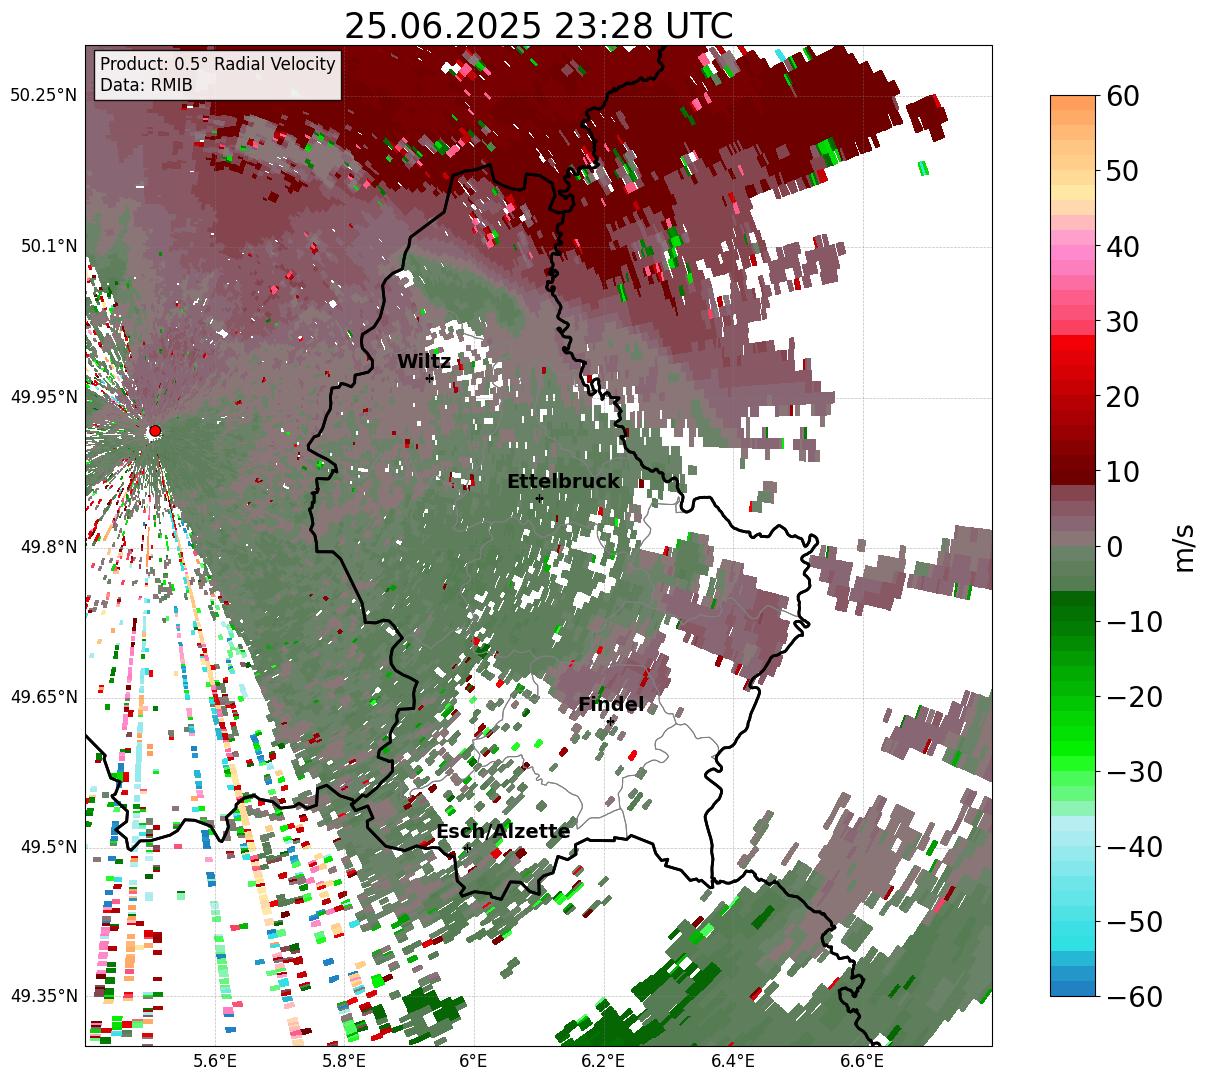The height and width of the screenshot is (1081, 1207).
Task: Click the cross marker beneath Wiltz
Action: pyautogui.click(x=430, y=378)
